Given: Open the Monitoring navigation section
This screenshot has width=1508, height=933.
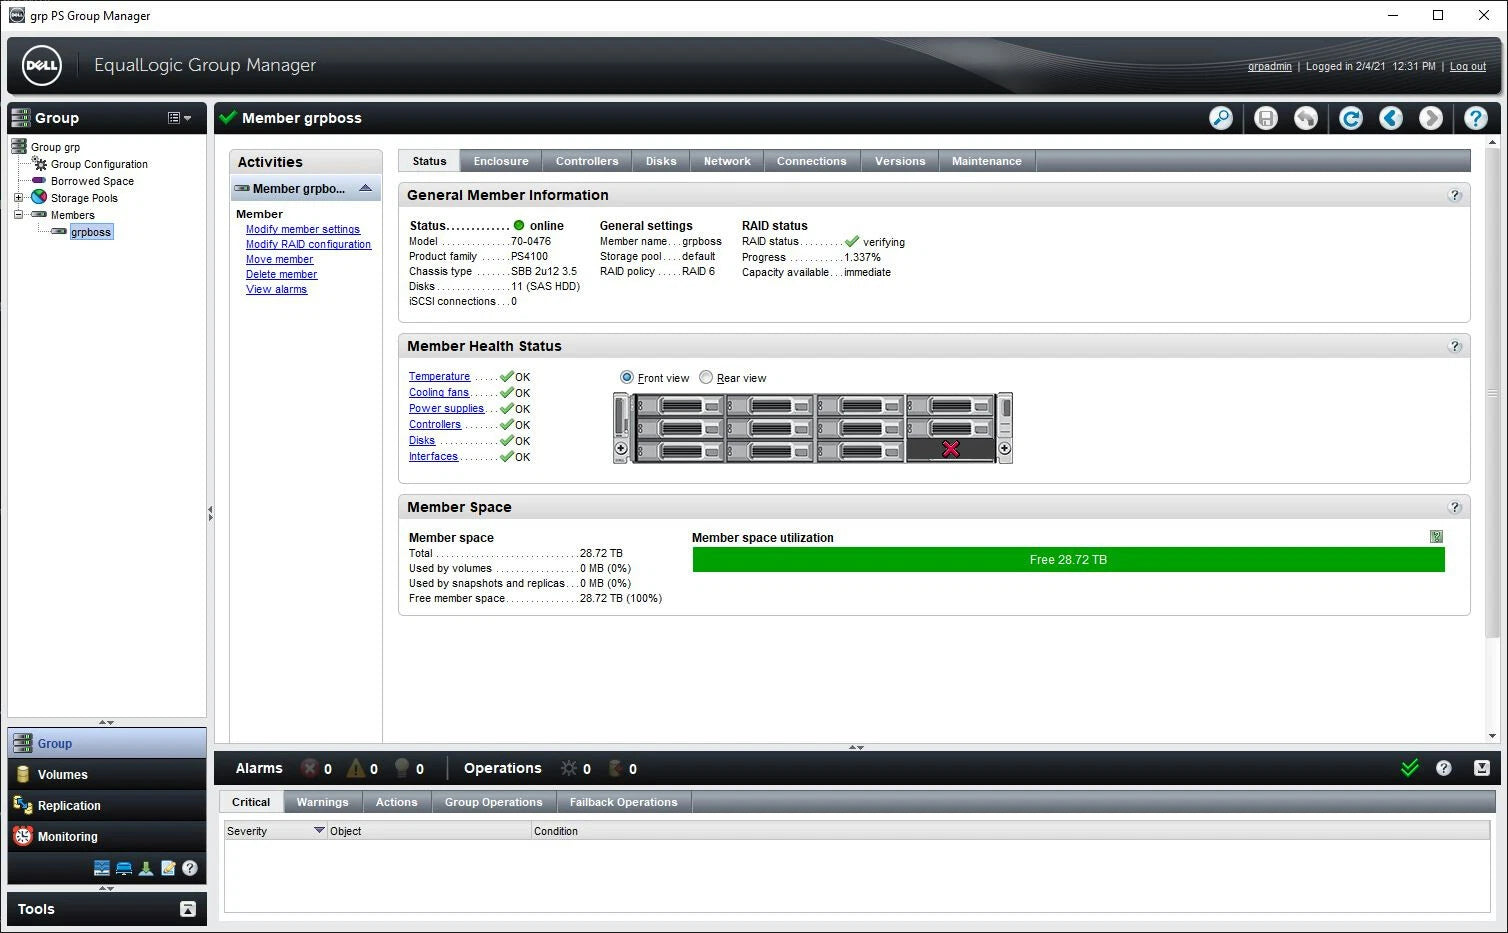Looking at the screenshot, I should click(x=107, y=836).
